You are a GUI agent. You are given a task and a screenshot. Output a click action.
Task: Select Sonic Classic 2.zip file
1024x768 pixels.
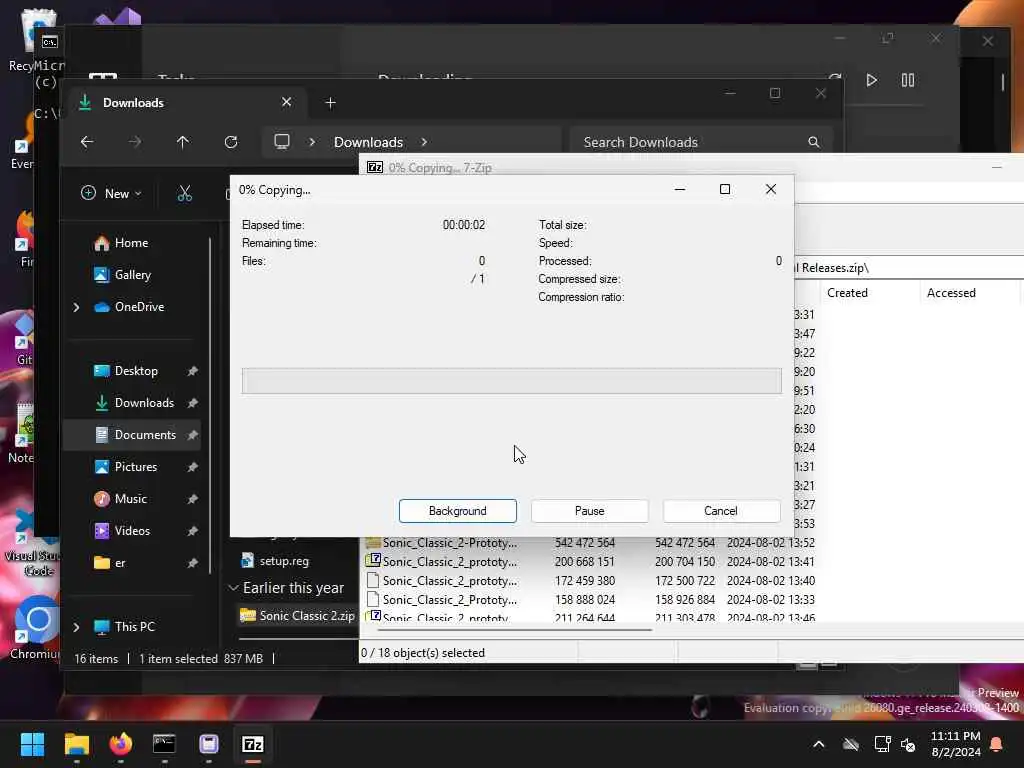point(298,616)
